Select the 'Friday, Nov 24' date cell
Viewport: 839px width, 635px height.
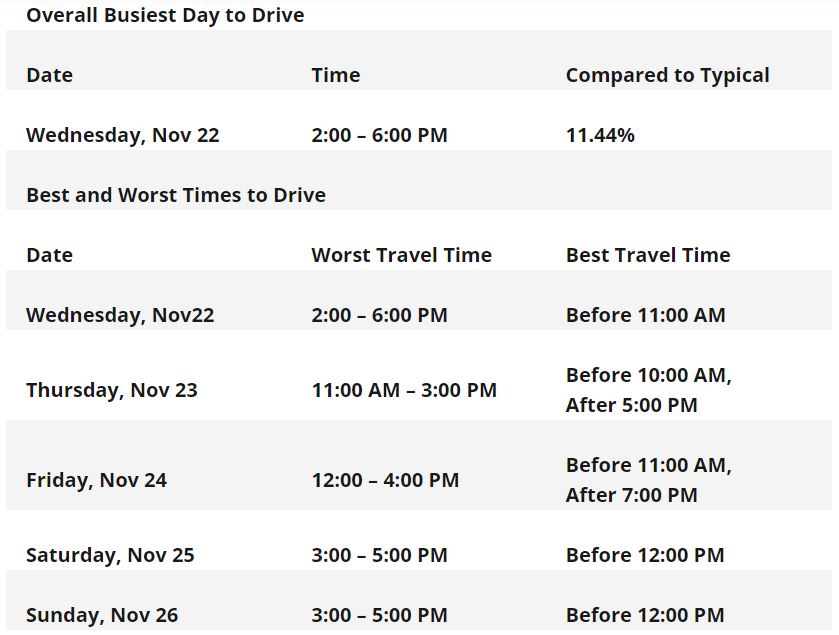(x=96, y=480)
